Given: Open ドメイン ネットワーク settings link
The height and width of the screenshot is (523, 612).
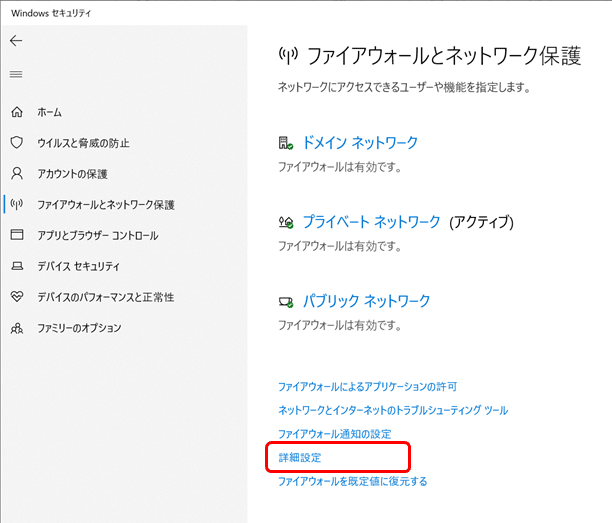Looking at the screenshot, I should point(360,142).
